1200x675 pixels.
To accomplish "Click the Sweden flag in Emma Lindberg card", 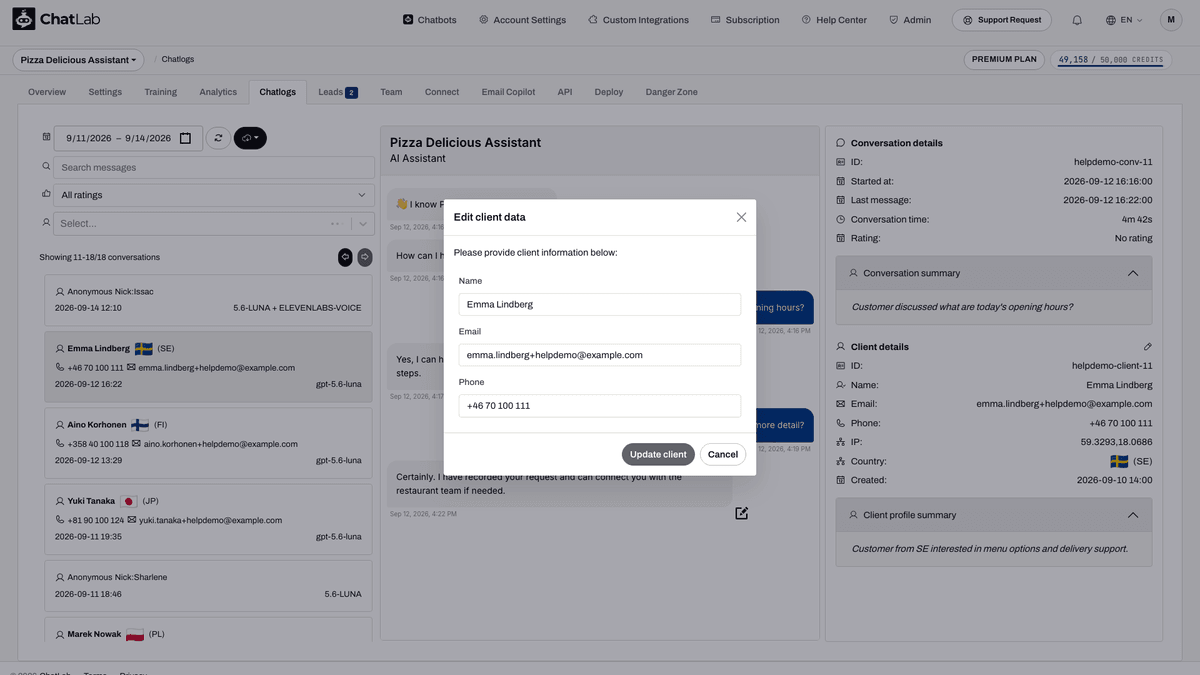I will tap(143, 348).
